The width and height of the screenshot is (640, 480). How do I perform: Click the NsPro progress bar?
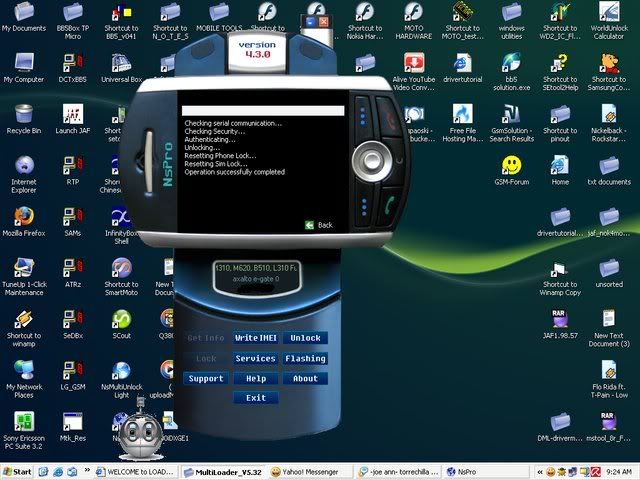click(263, 111)
